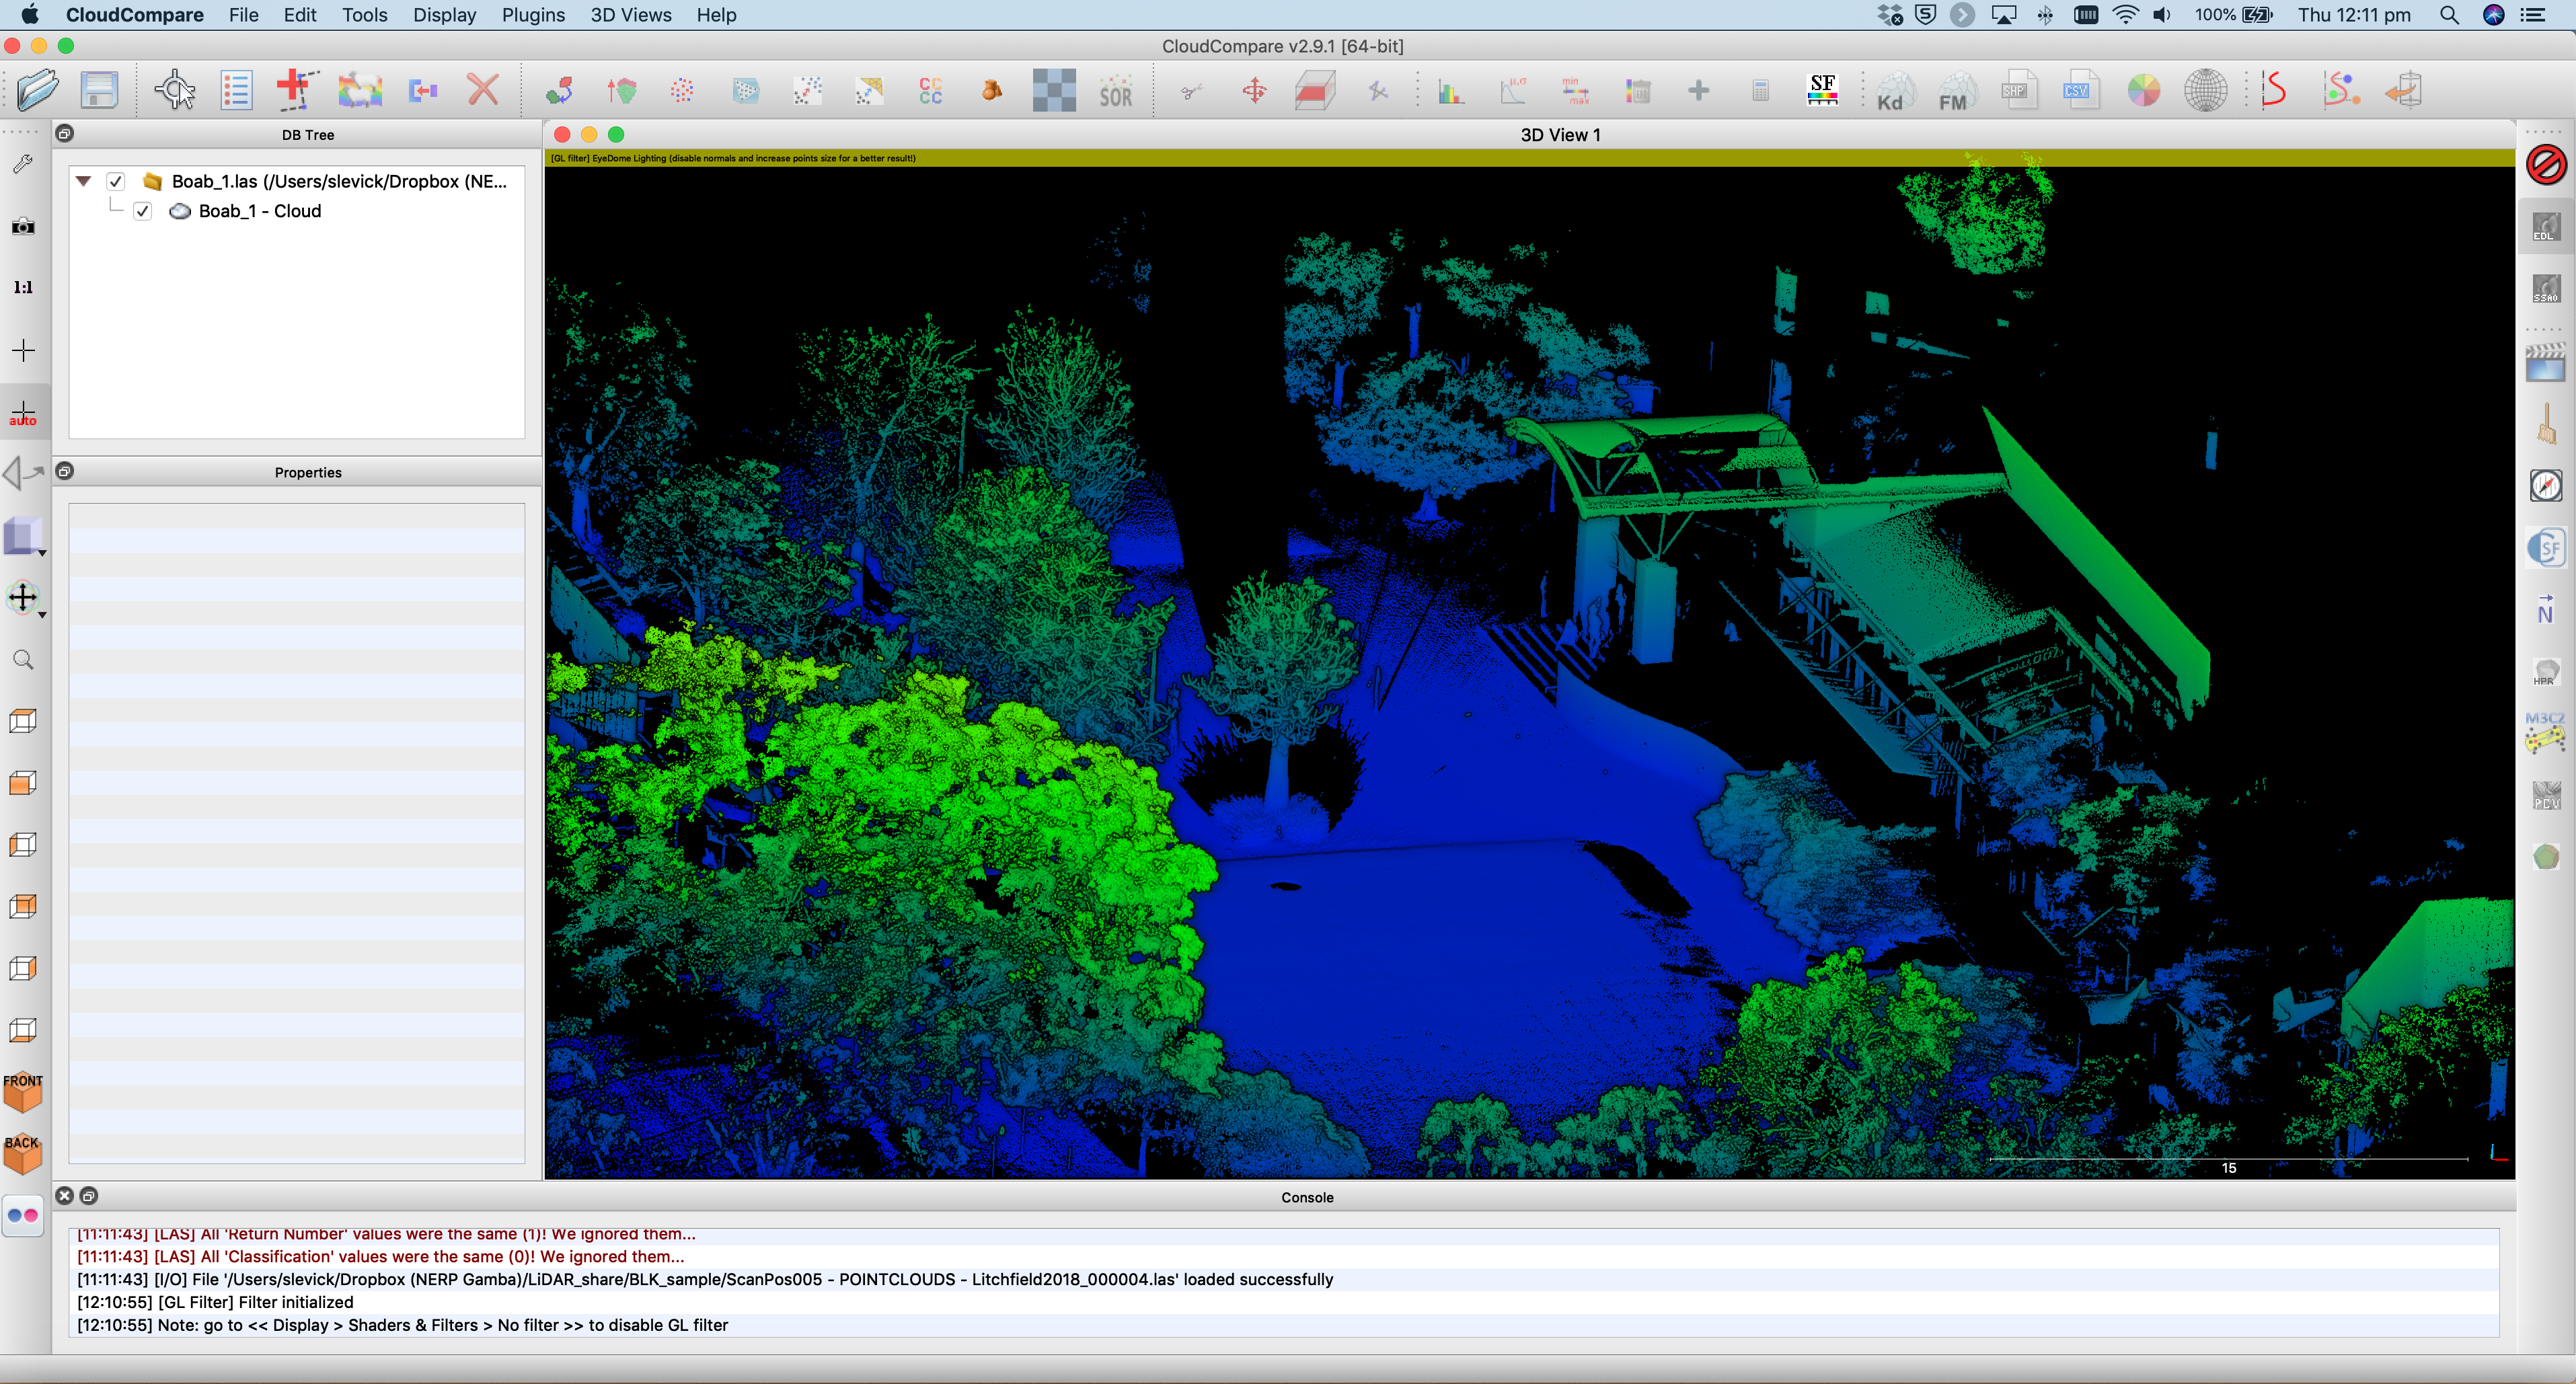The image size is (2576, 1384).
Task: Uncheck the Boab_1 - Cloud checkbox
Action: (143, 211)
